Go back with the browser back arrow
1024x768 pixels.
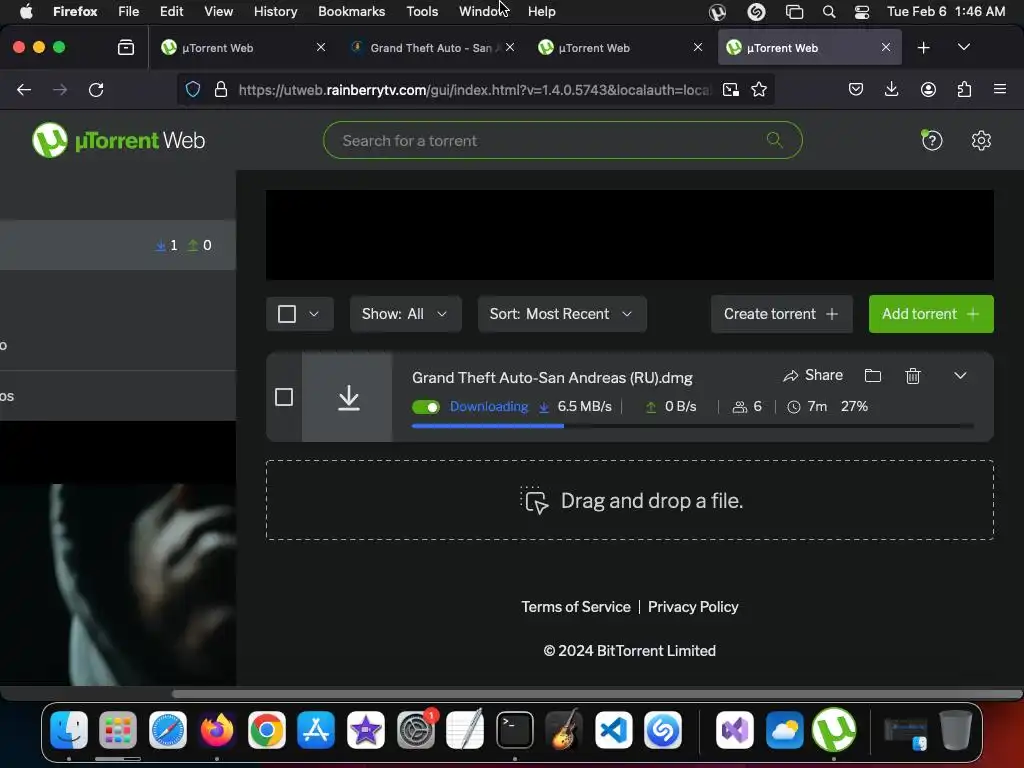click(x=24, y=89)
